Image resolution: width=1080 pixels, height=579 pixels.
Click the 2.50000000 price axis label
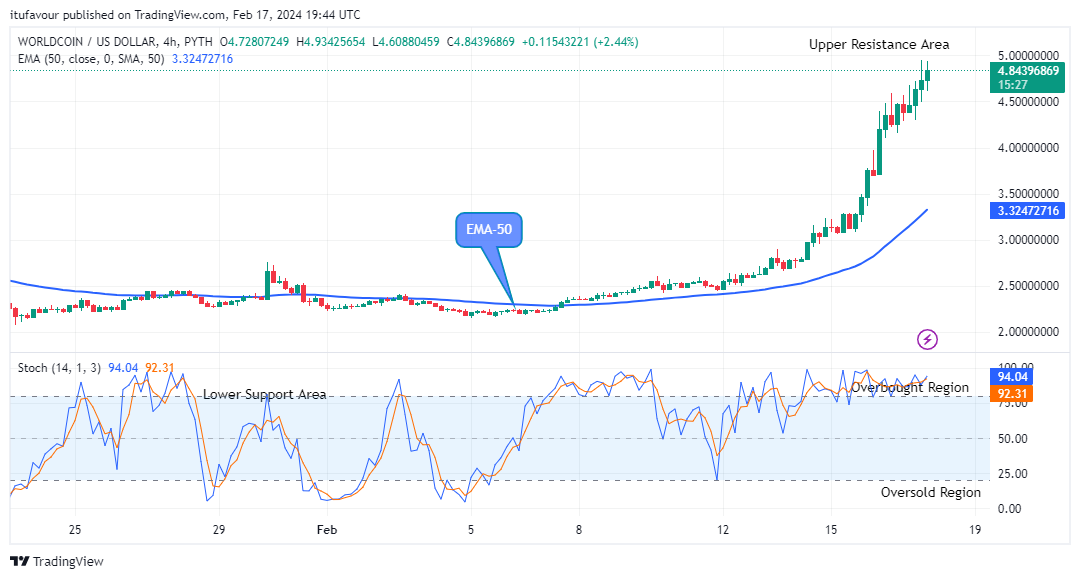pyautogui.click(x=1028, y=286)
